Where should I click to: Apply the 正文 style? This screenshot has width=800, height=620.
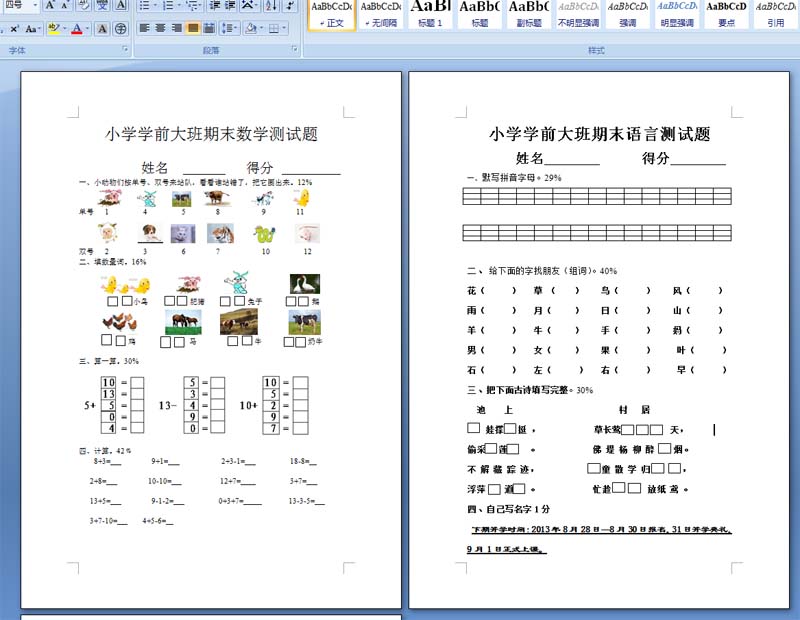332,15
